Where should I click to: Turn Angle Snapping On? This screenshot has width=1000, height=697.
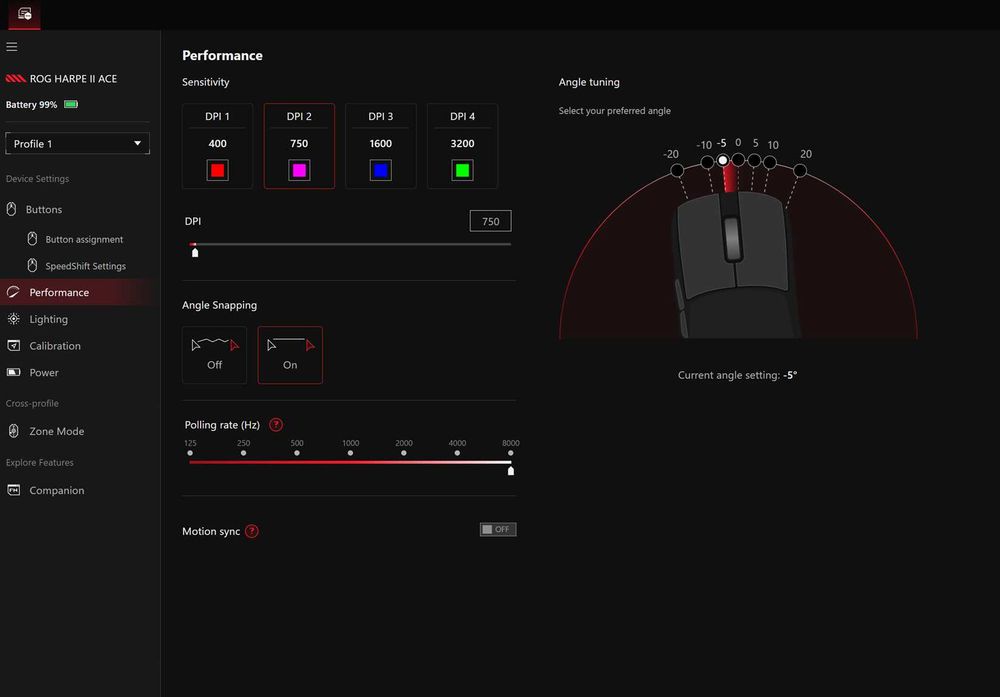pyautogui.click(x=290, y=355)
